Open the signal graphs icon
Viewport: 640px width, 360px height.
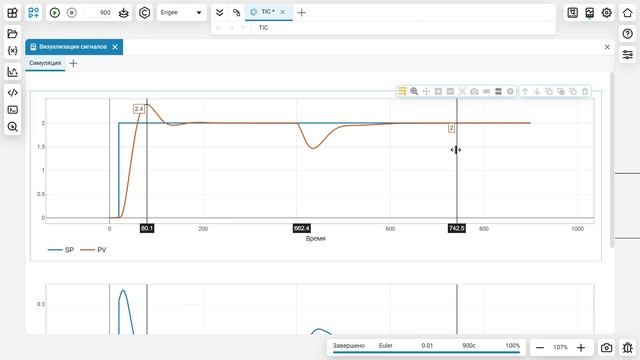click(13, 72)
